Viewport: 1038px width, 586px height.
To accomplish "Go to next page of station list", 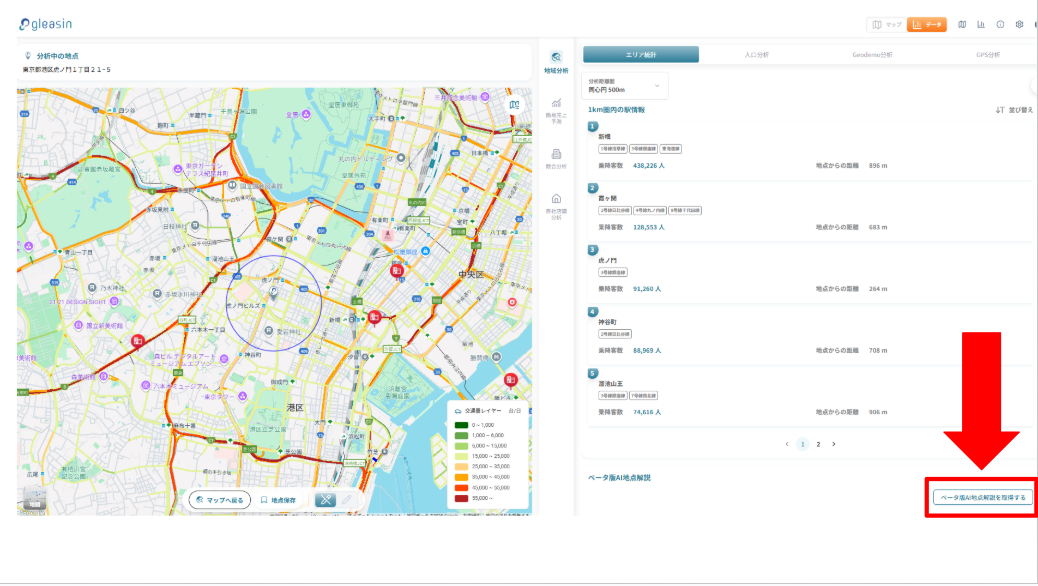I will click(x=834, y=443).
